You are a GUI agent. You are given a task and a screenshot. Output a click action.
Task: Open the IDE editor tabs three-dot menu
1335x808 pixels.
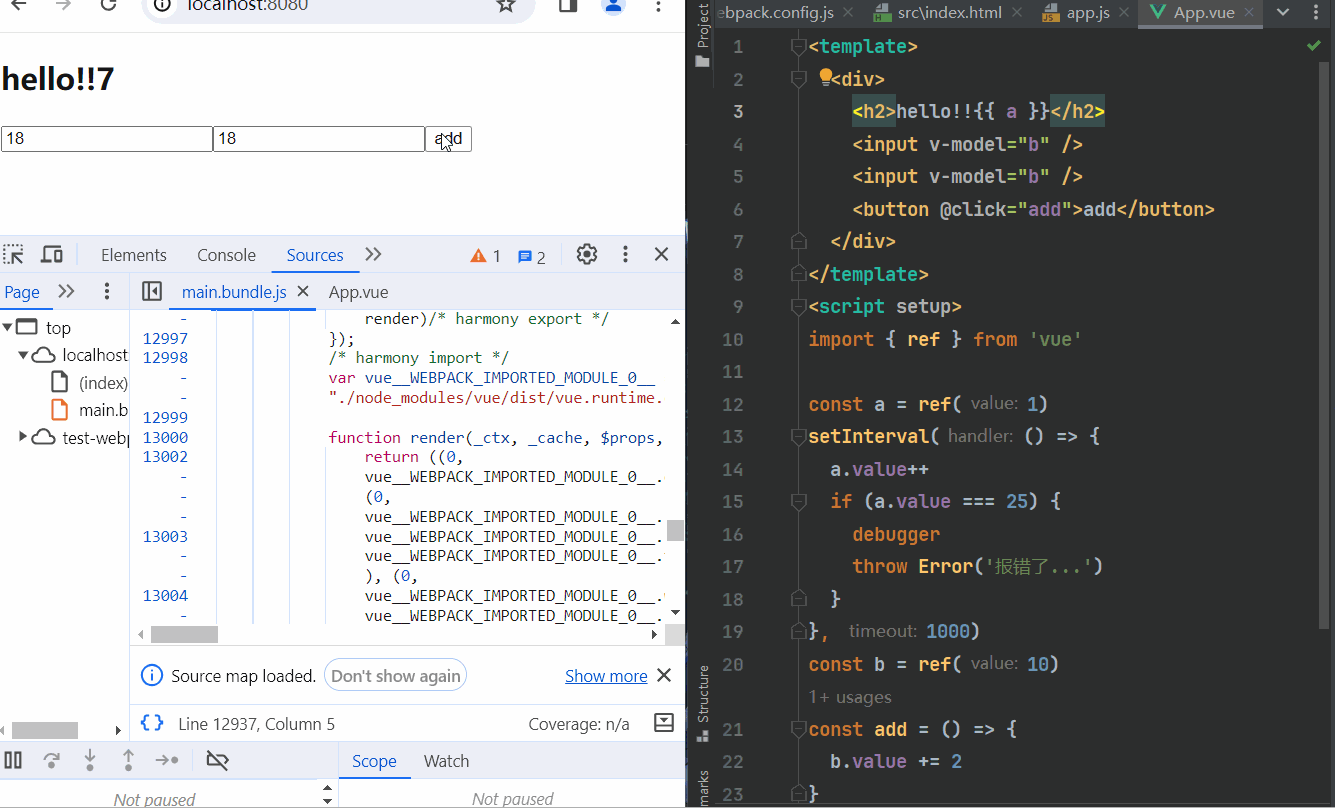[1316, 13]
